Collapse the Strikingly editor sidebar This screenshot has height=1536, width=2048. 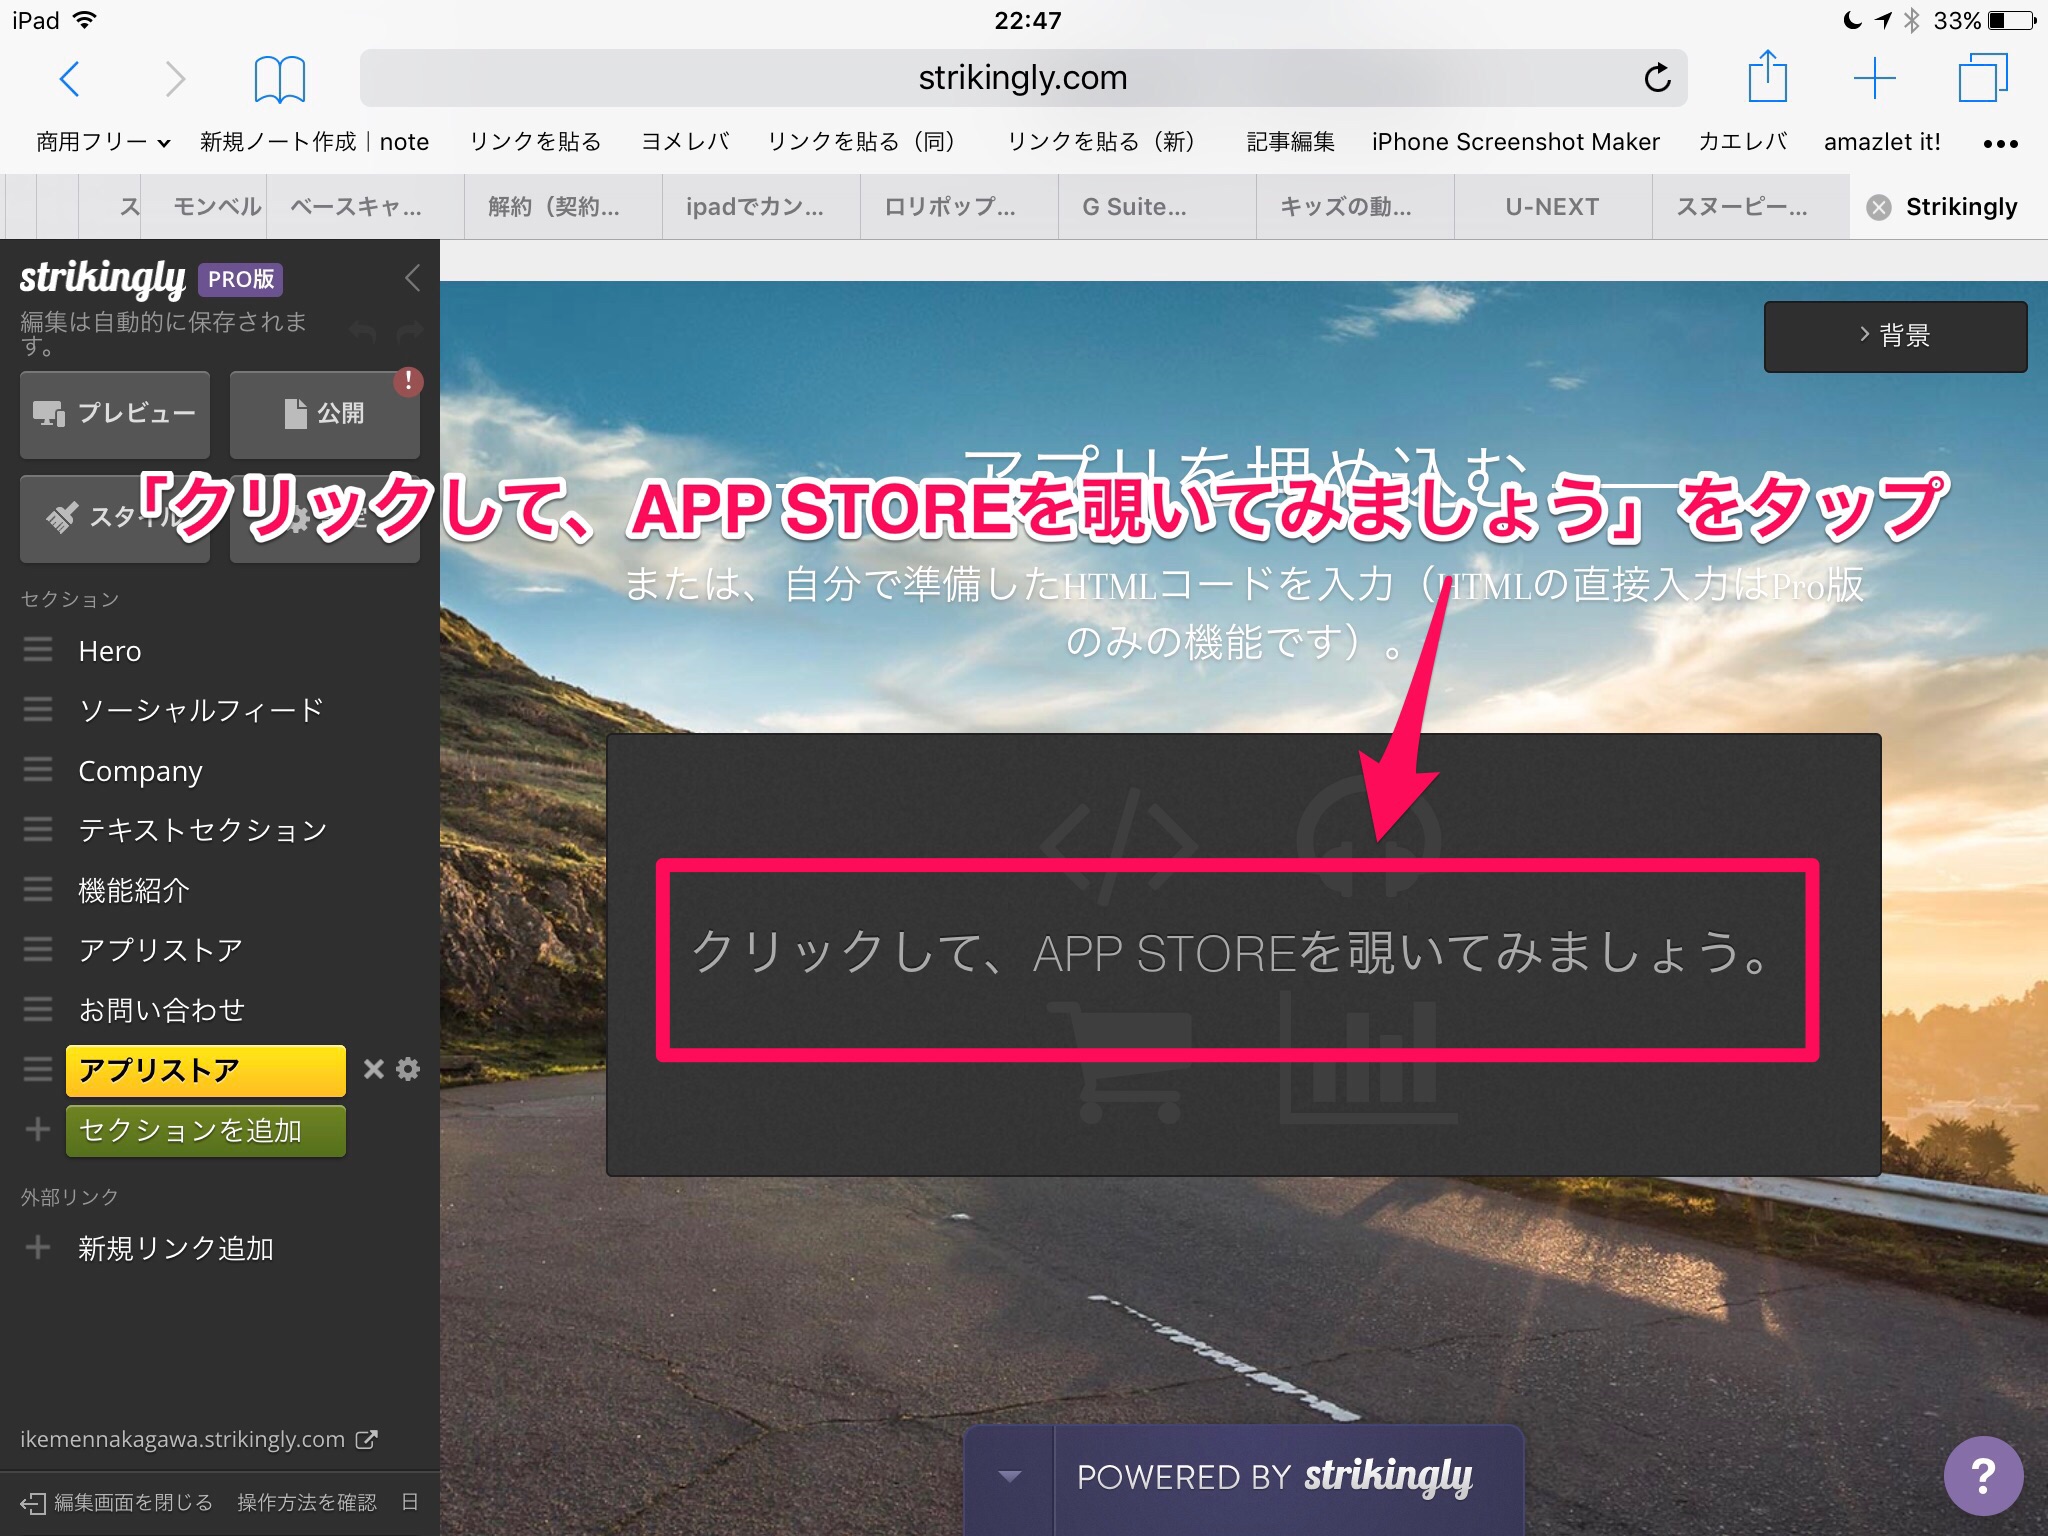tap(412, 278)
